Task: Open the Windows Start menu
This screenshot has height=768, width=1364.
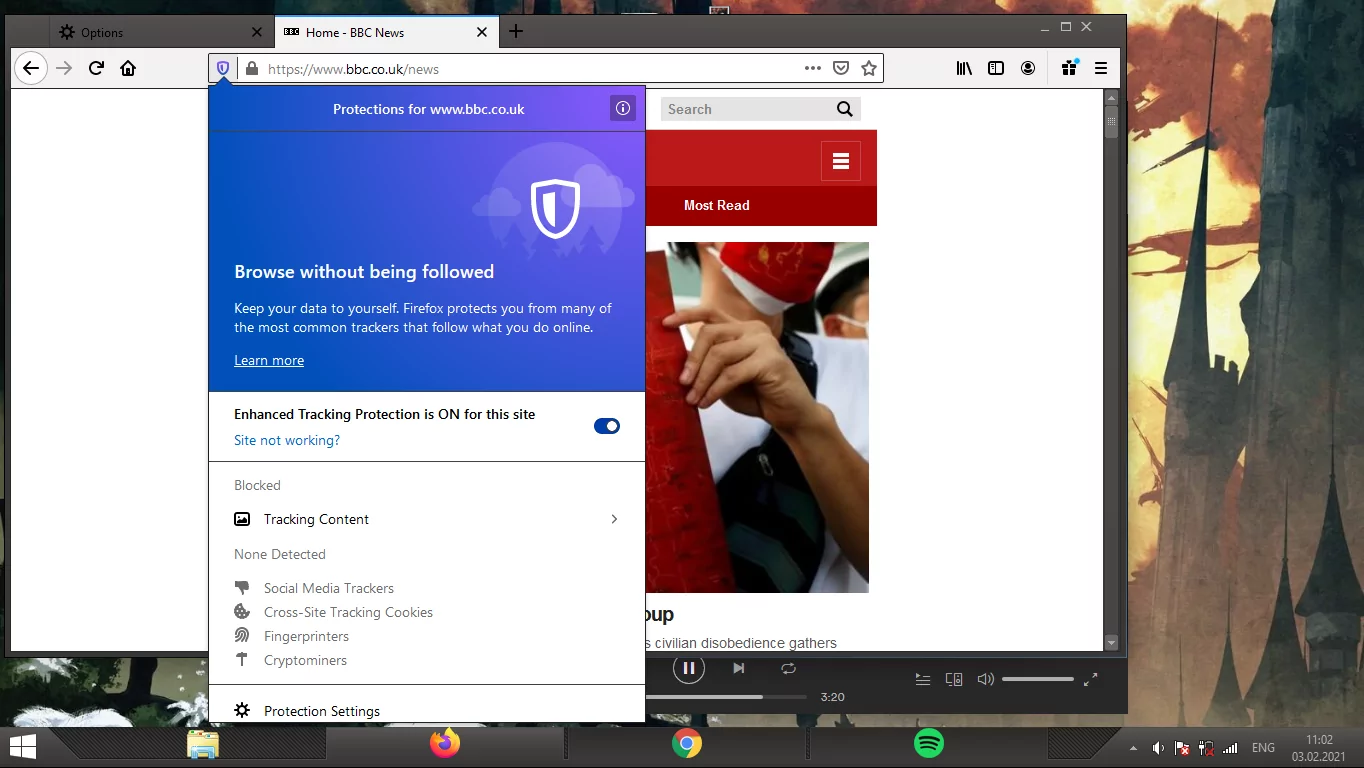Action: pos(22,746)
